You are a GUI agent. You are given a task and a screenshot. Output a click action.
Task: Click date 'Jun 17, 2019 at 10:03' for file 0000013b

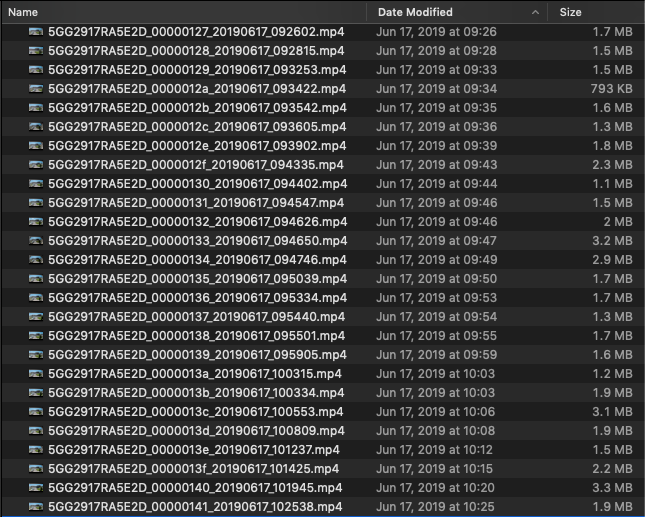(x=436, y=393)
